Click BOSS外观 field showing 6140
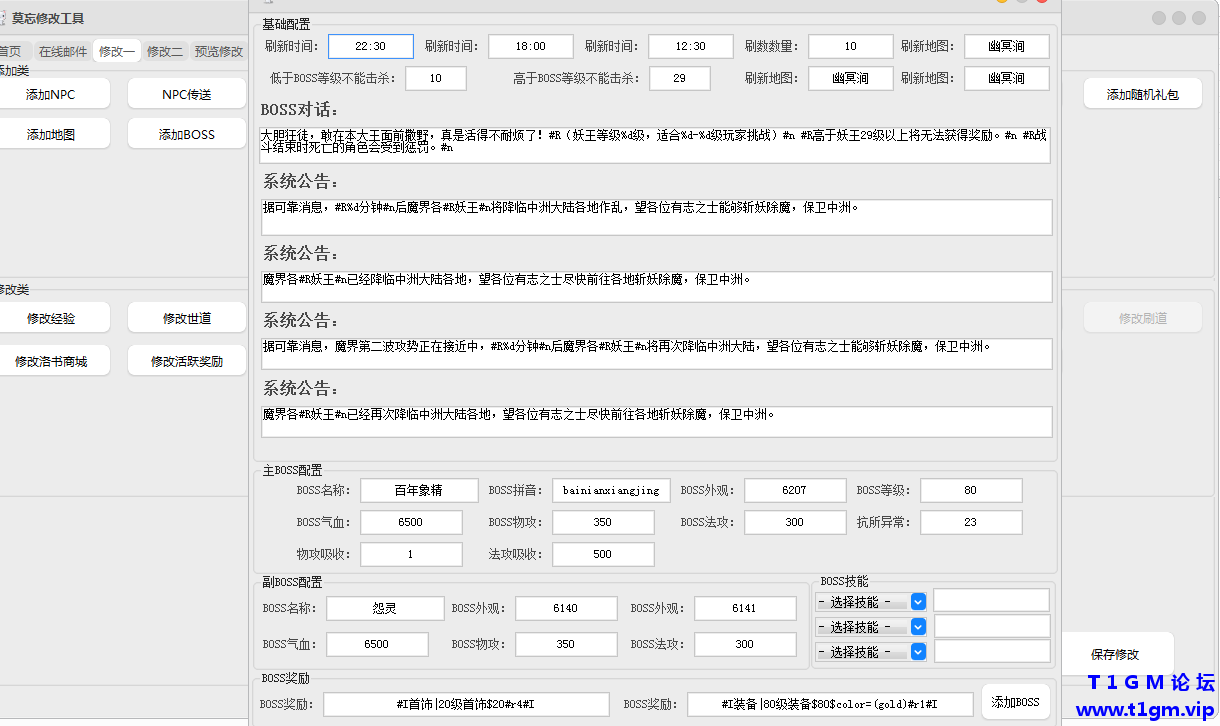 coord(566,608)
